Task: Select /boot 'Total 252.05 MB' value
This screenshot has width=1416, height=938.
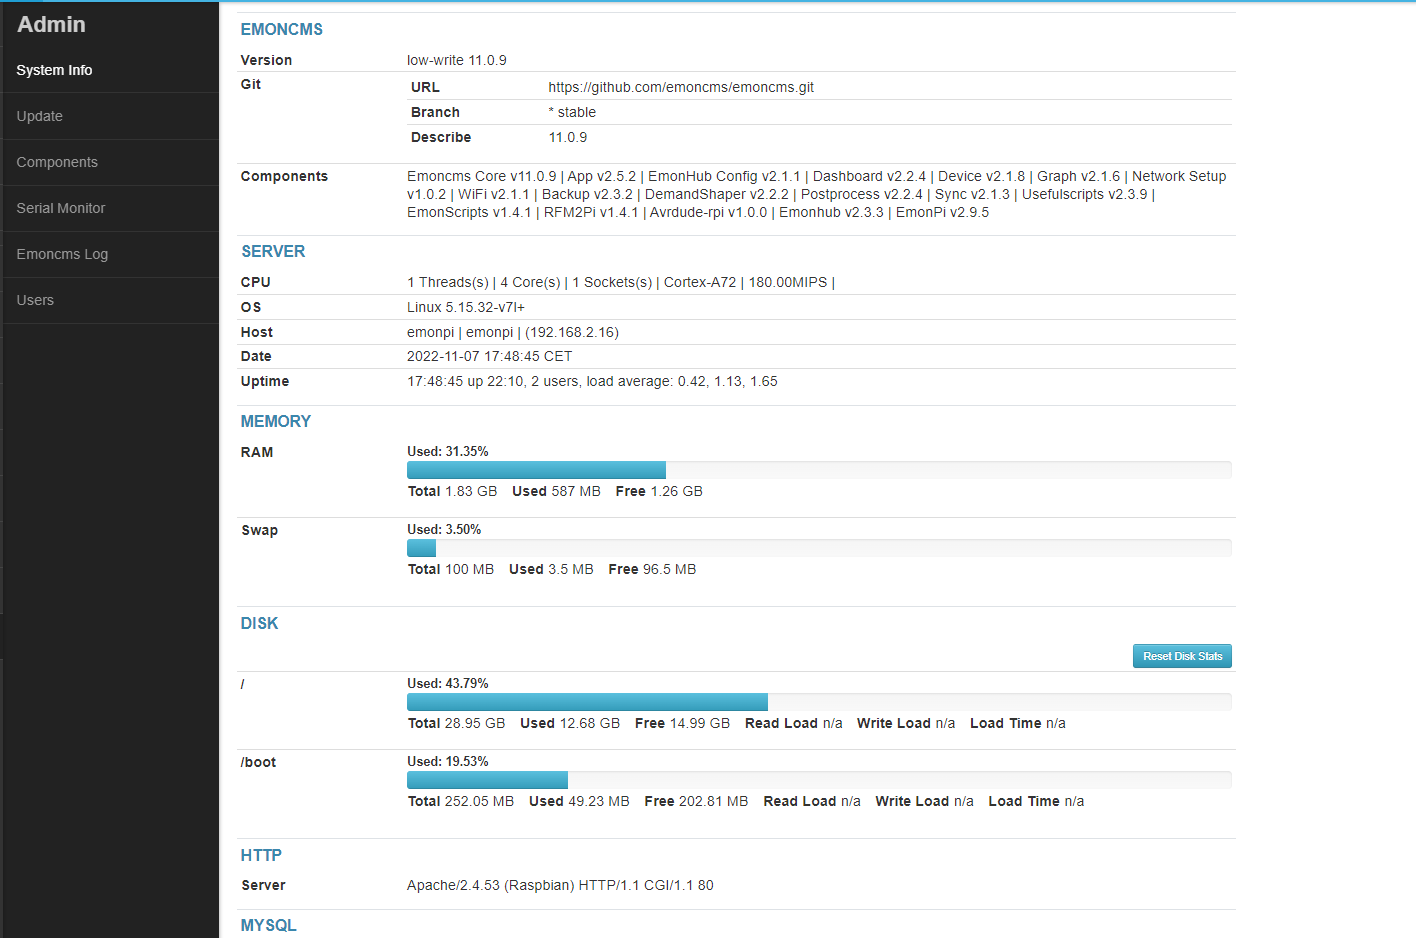Action: pyautogui.click(x=461, y=801)
